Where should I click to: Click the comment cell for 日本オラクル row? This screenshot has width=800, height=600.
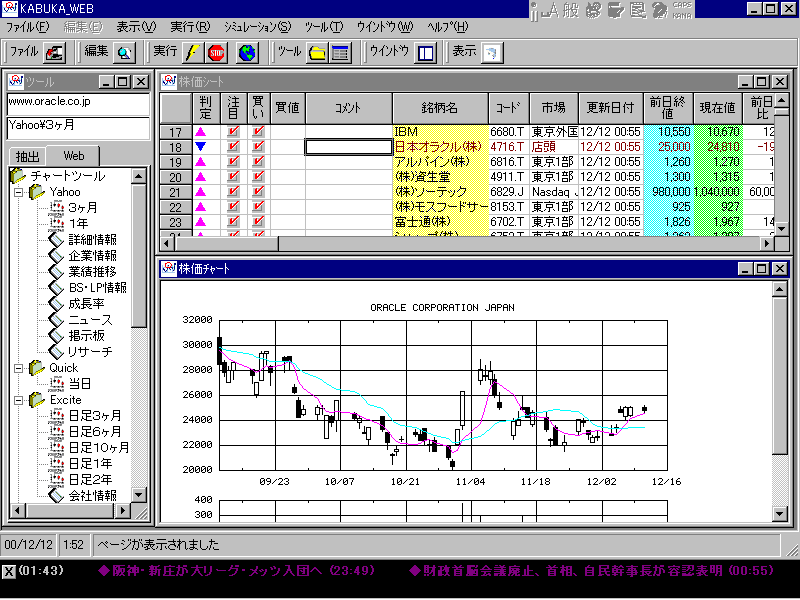pos(349,147)
